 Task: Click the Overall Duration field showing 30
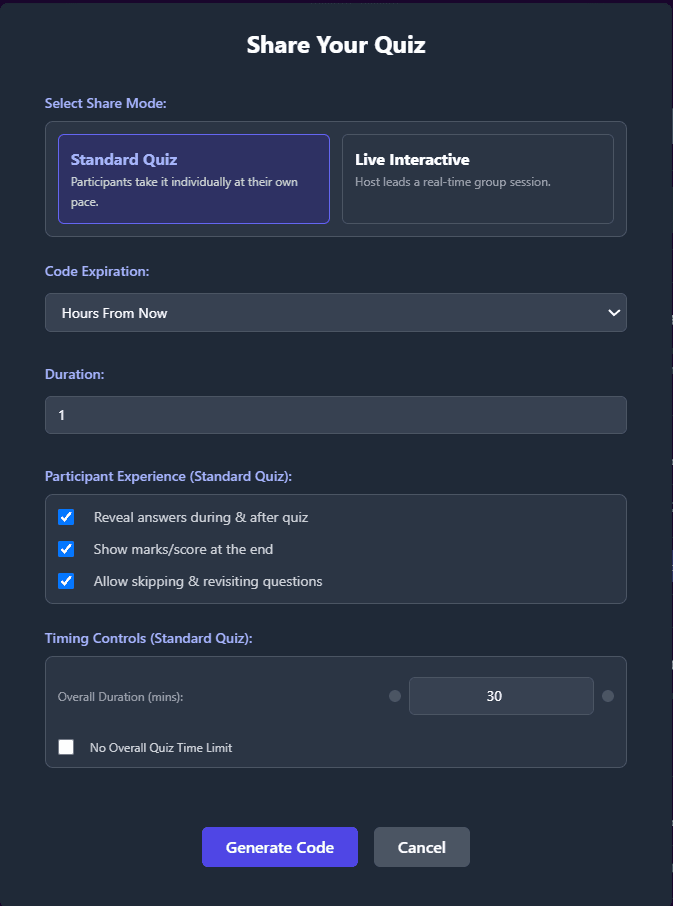(501, 696)
